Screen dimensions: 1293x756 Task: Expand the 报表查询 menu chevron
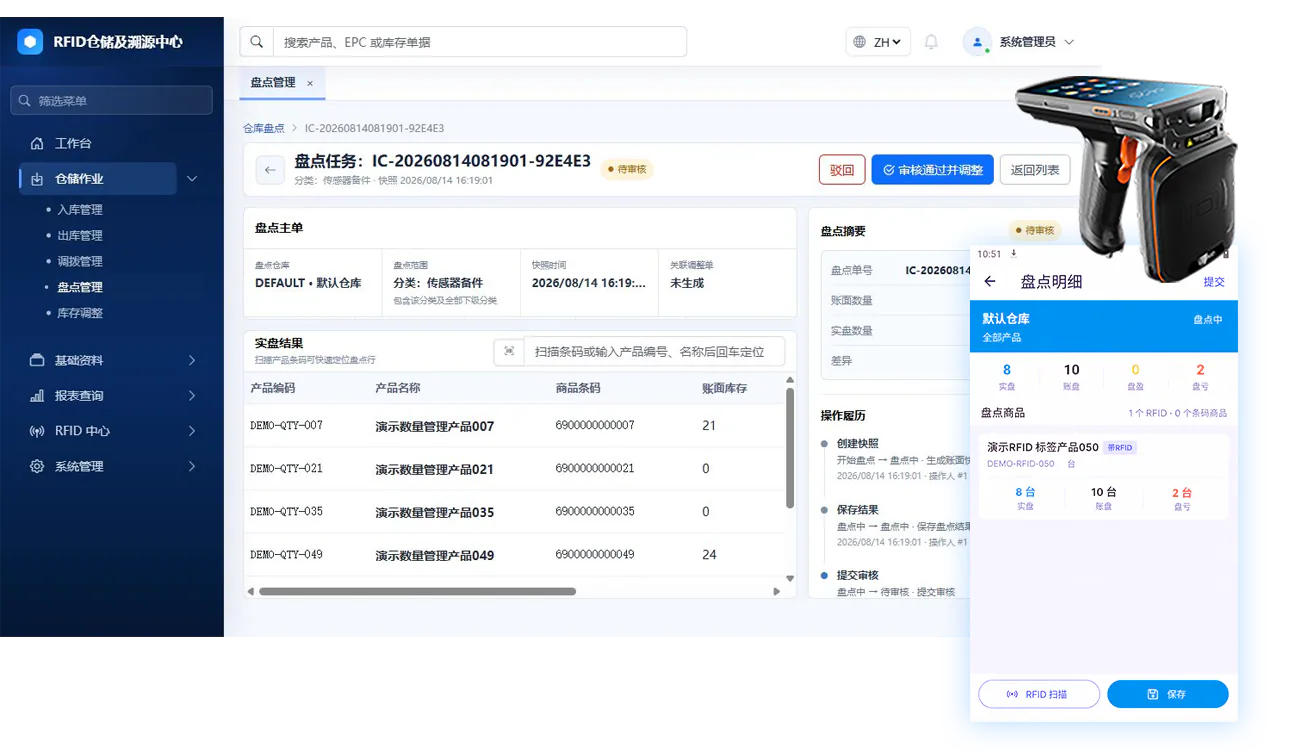[x=192, y=396]
